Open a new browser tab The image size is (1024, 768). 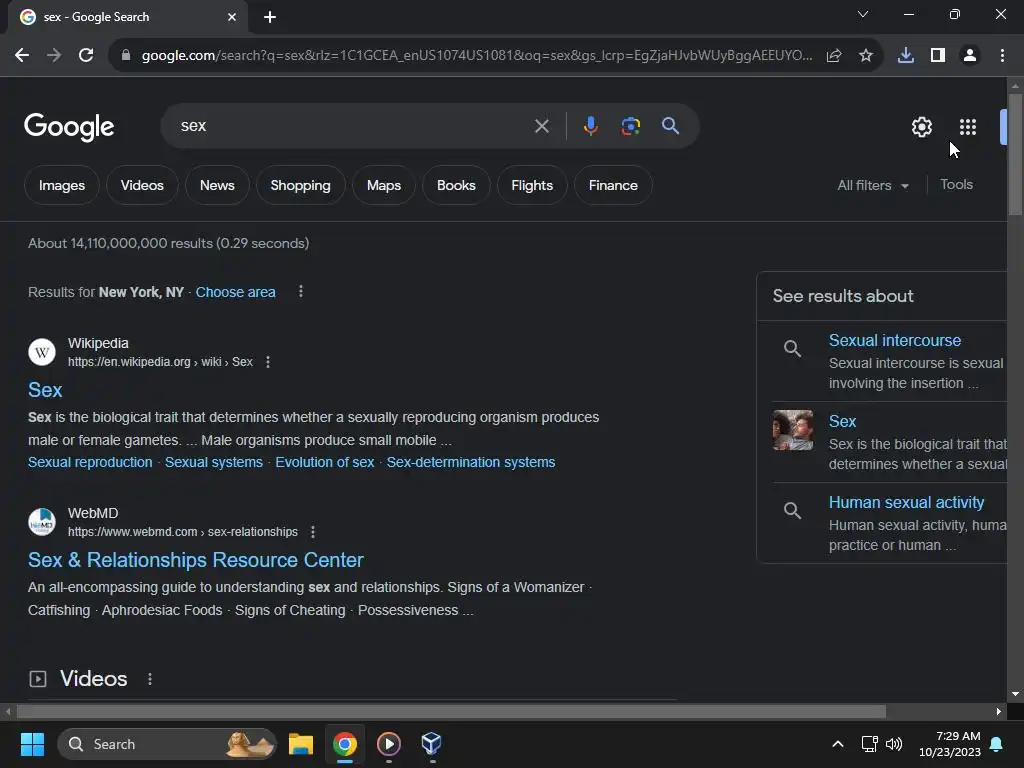coord(270,17)
